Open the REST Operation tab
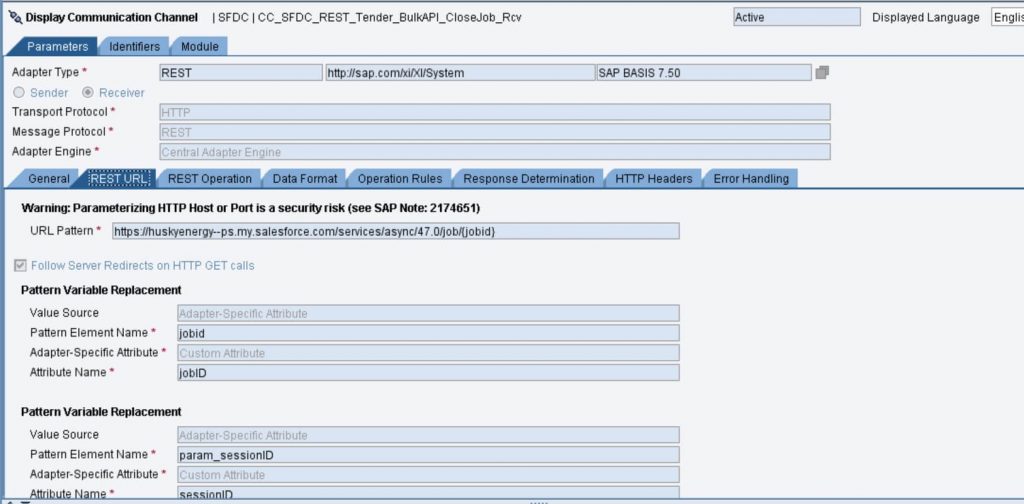 (210, 178)
